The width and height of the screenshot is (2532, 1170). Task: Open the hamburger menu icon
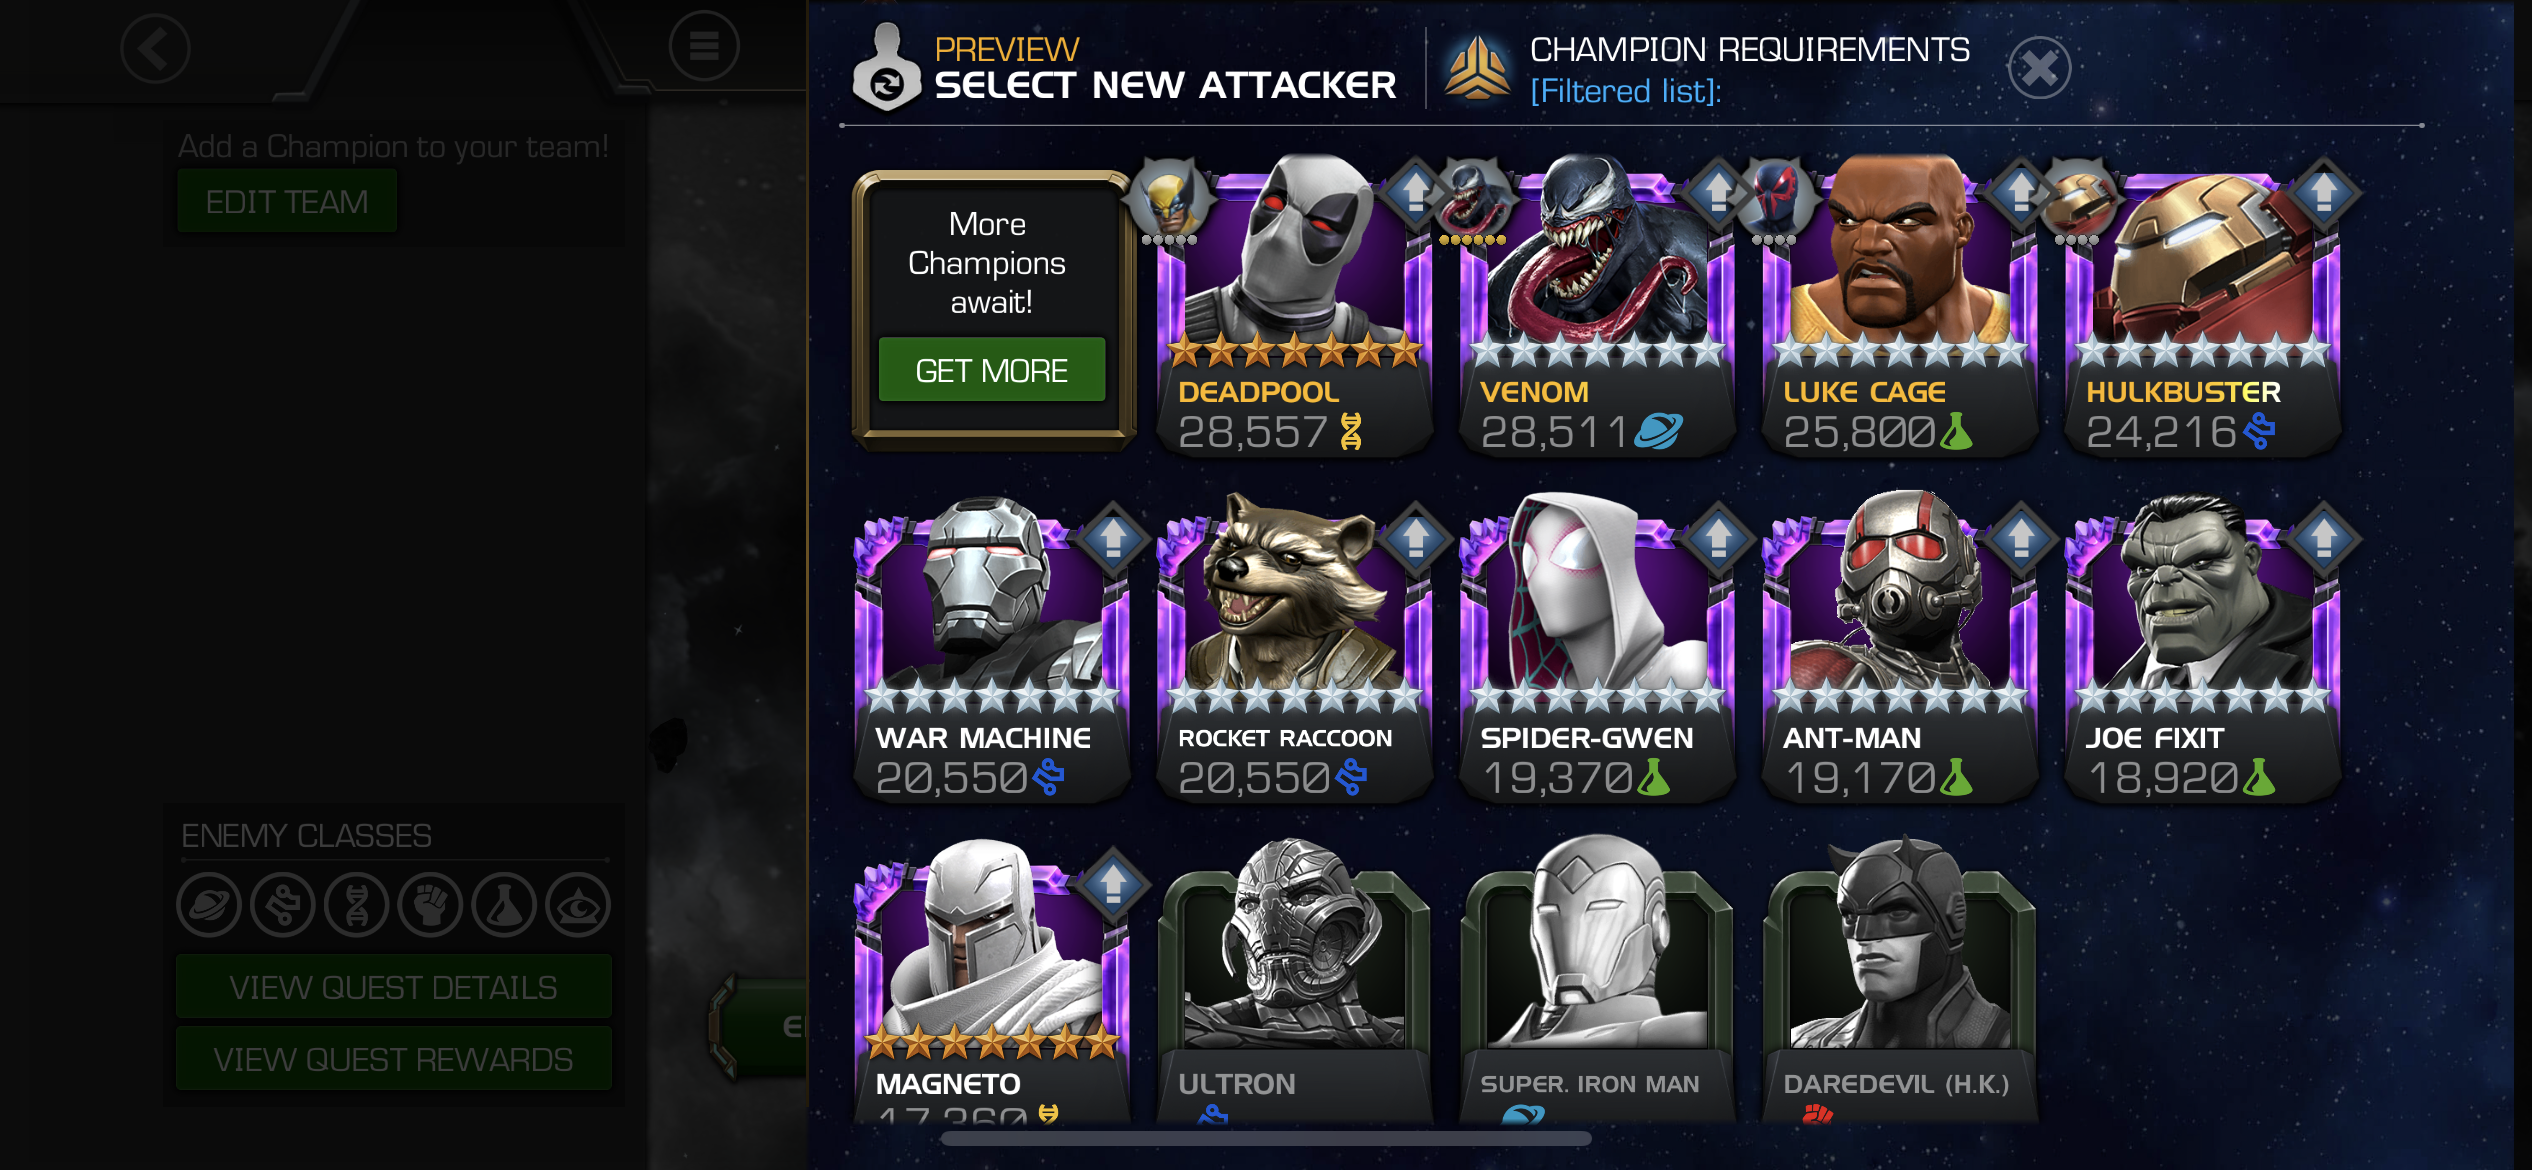click(704, 46)
